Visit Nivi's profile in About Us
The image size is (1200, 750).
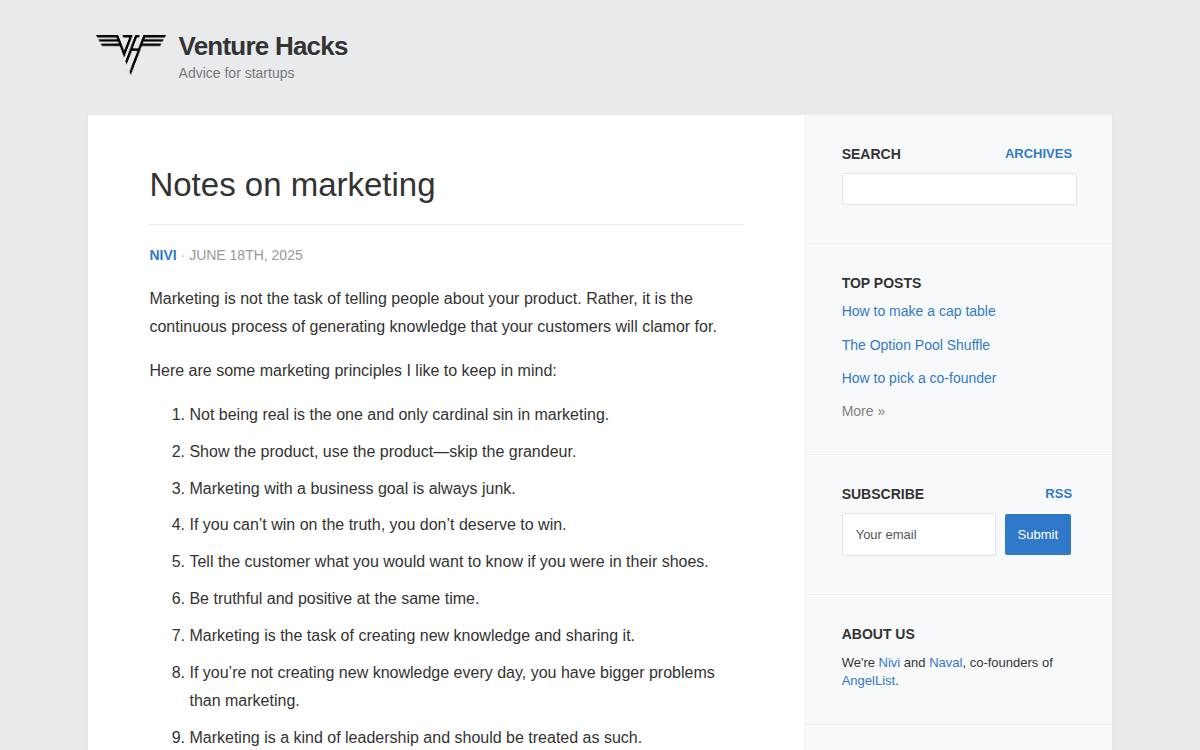point(889,662)
